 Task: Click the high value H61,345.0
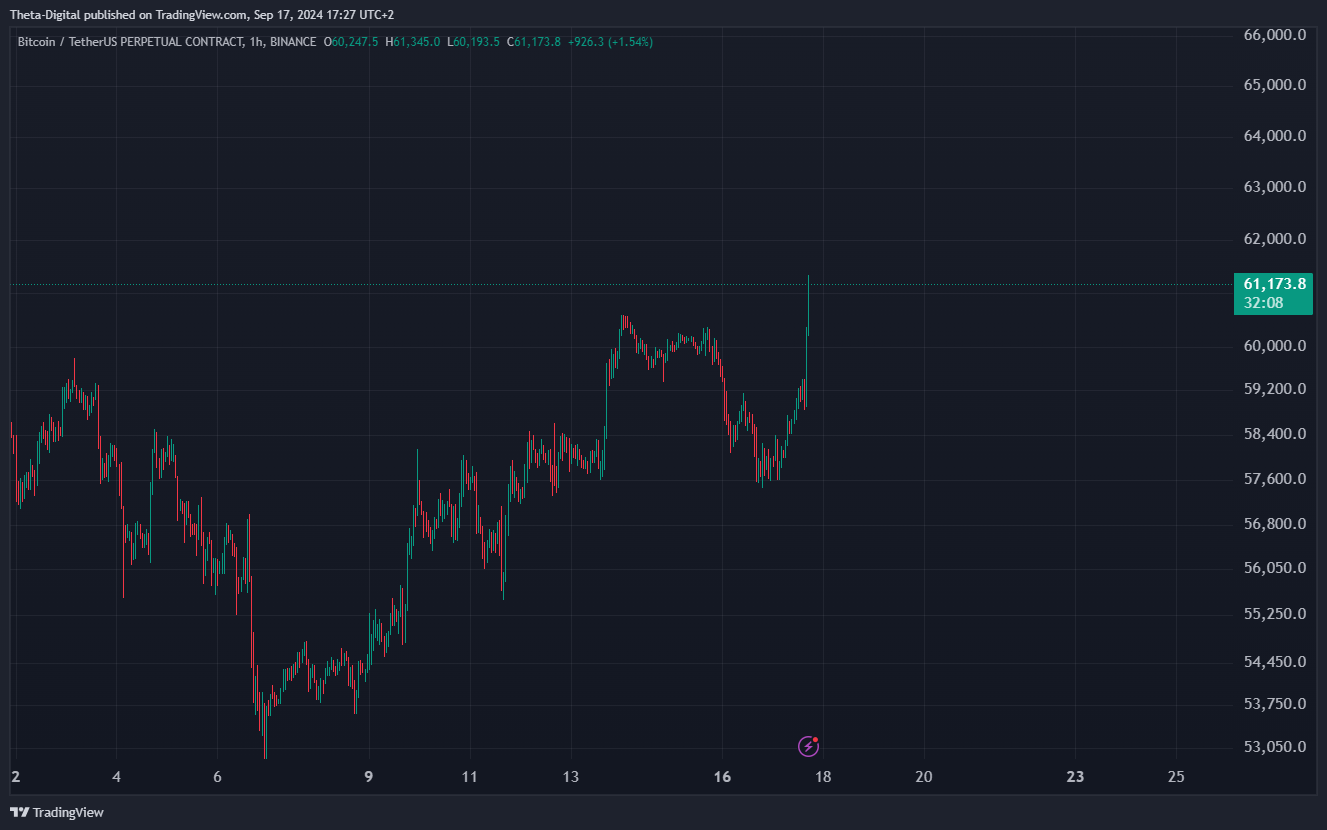pos(412,42)
